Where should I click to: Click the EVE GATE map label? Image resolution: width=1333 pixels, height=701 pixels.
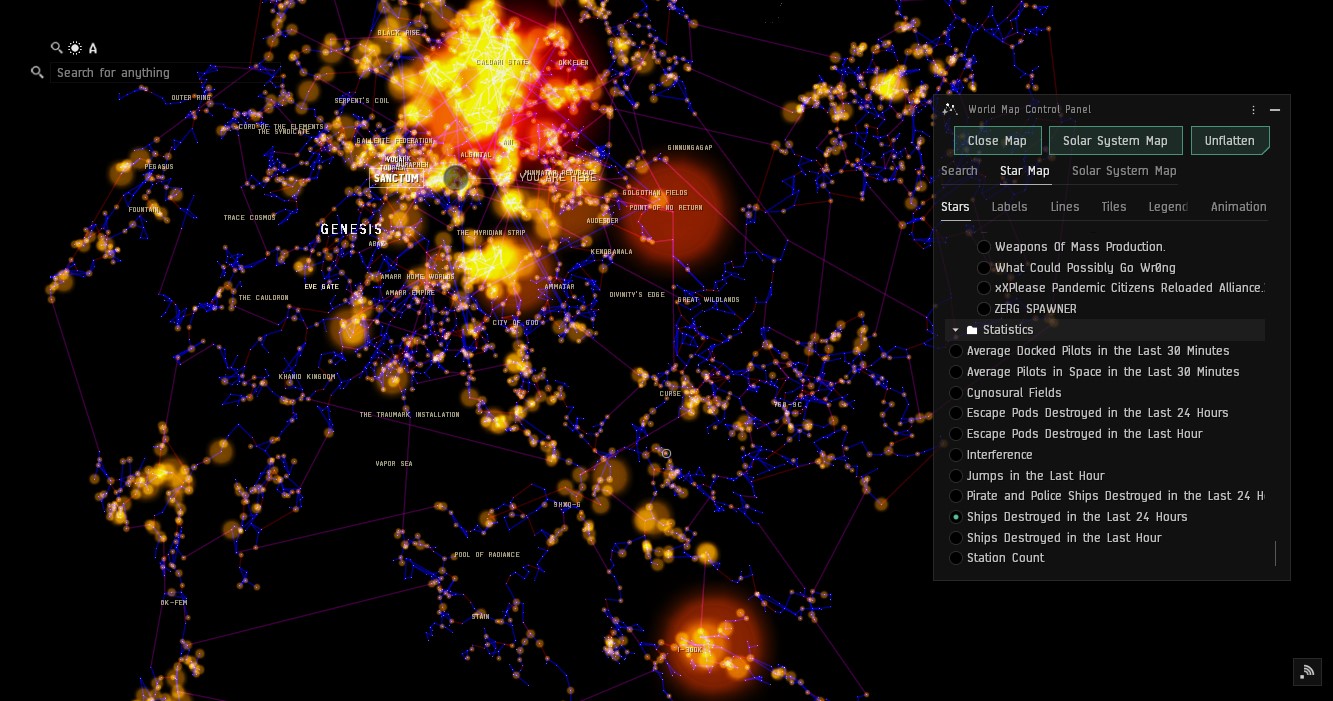tap(321, 287)
